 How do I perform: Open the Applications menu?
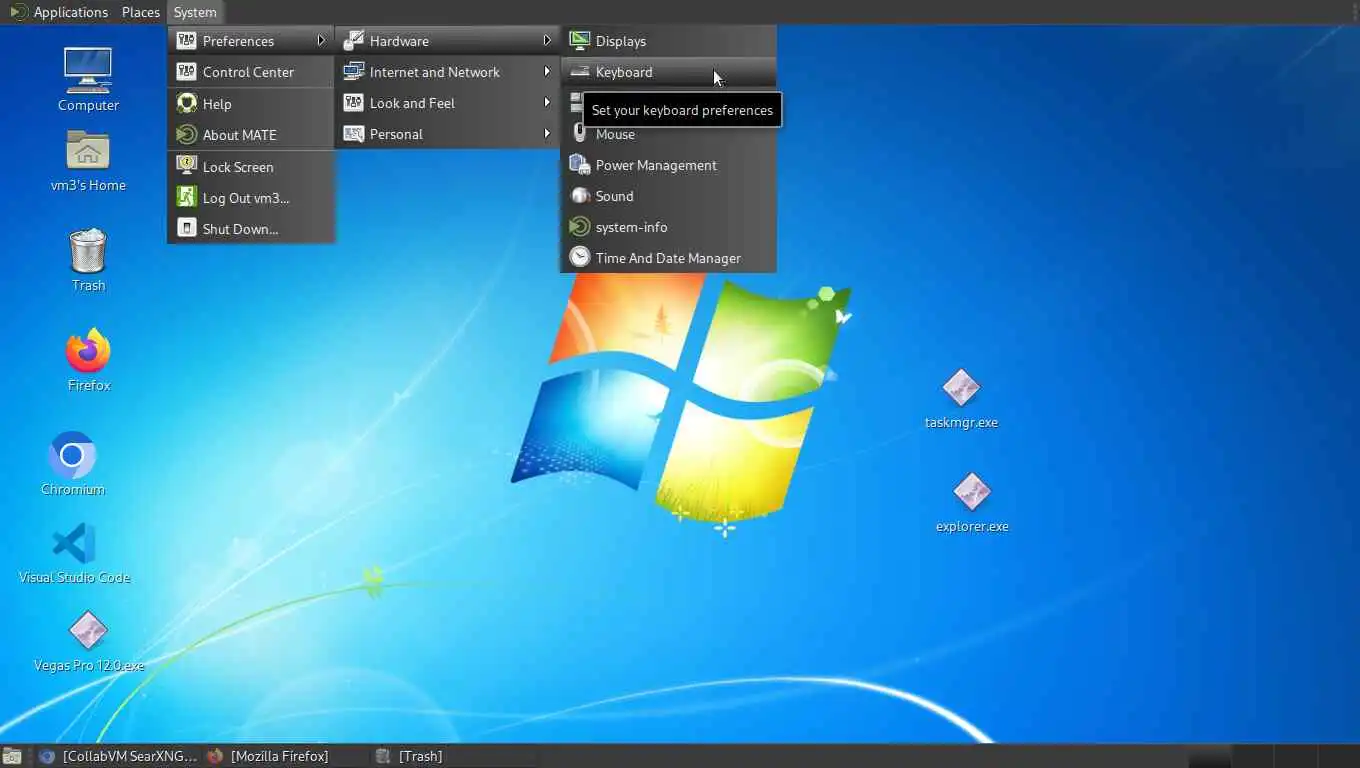[59, 12]
